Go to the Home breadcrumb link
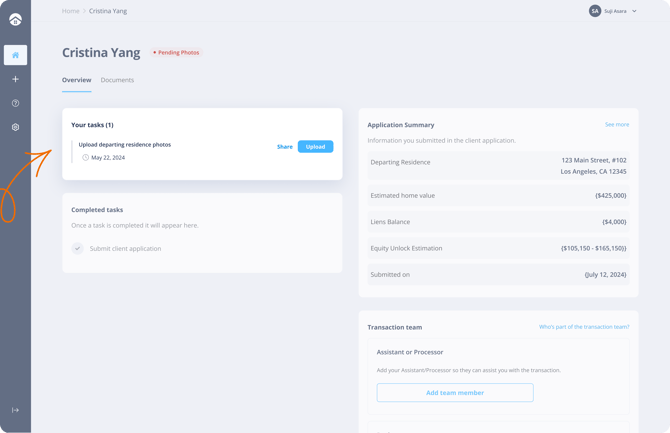 (x=70, y=11)
